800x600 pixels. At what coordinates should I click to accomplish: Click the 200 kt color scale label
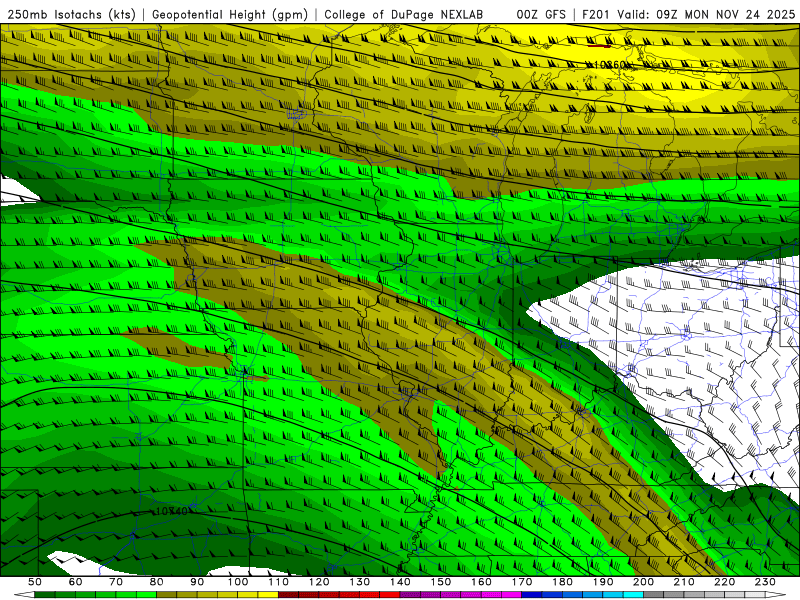point(643,582)
